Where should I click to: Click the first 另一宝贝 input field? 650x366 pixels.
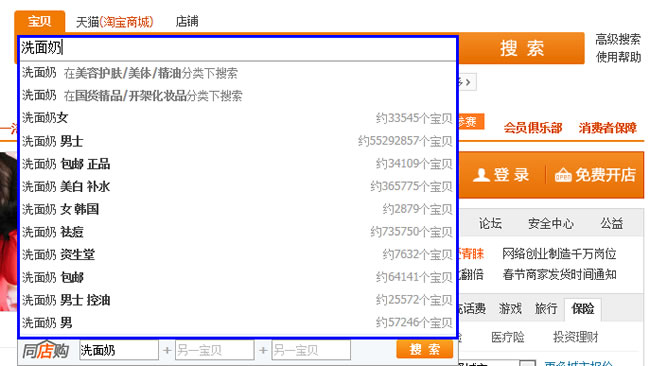pyautogui.click(x=214, y=351)
